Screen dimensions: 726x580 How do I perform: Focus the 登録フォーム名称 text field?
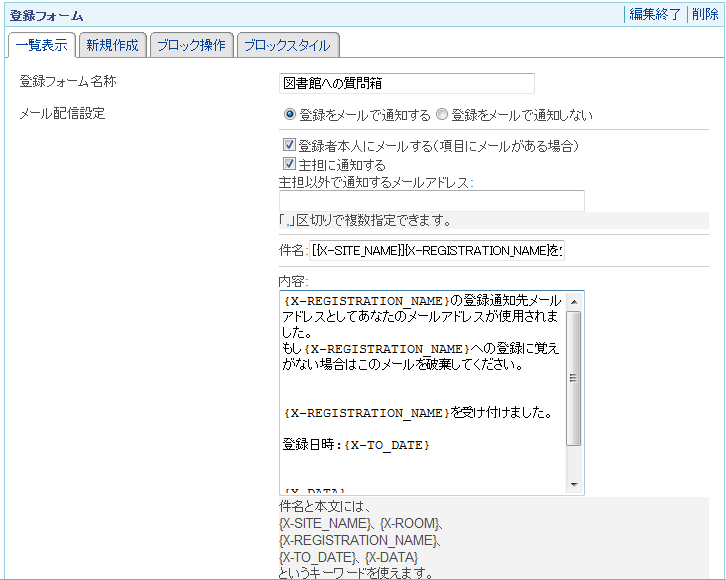(x=406, y=83)
